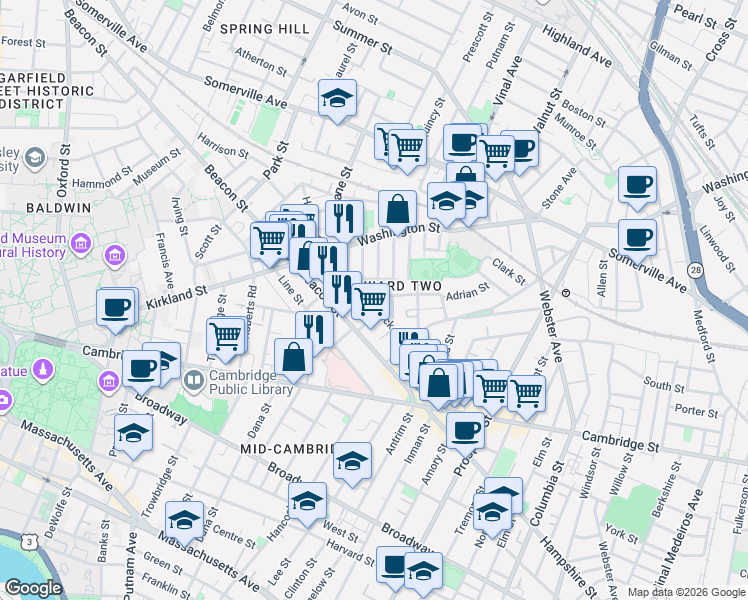Click the Map data ©2026 Google text
The width and height of the screenshot is (748, 600).
click(687, 593)
